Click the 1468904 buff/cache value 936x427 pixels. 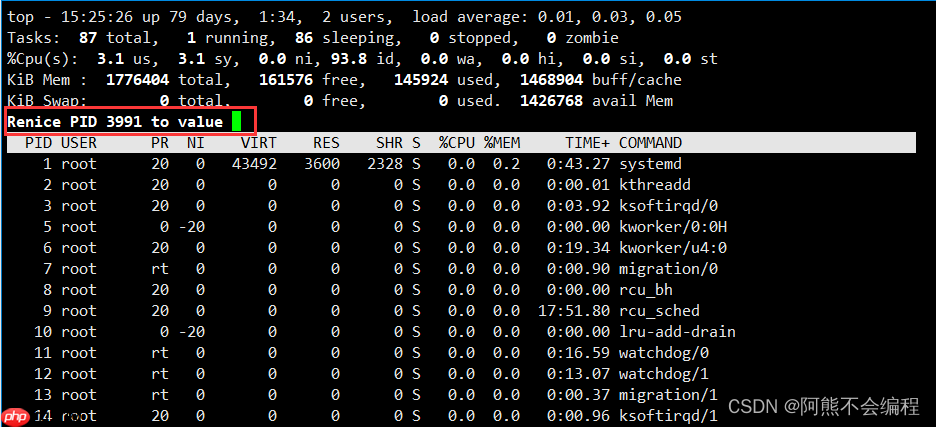[x=551, y=80]
